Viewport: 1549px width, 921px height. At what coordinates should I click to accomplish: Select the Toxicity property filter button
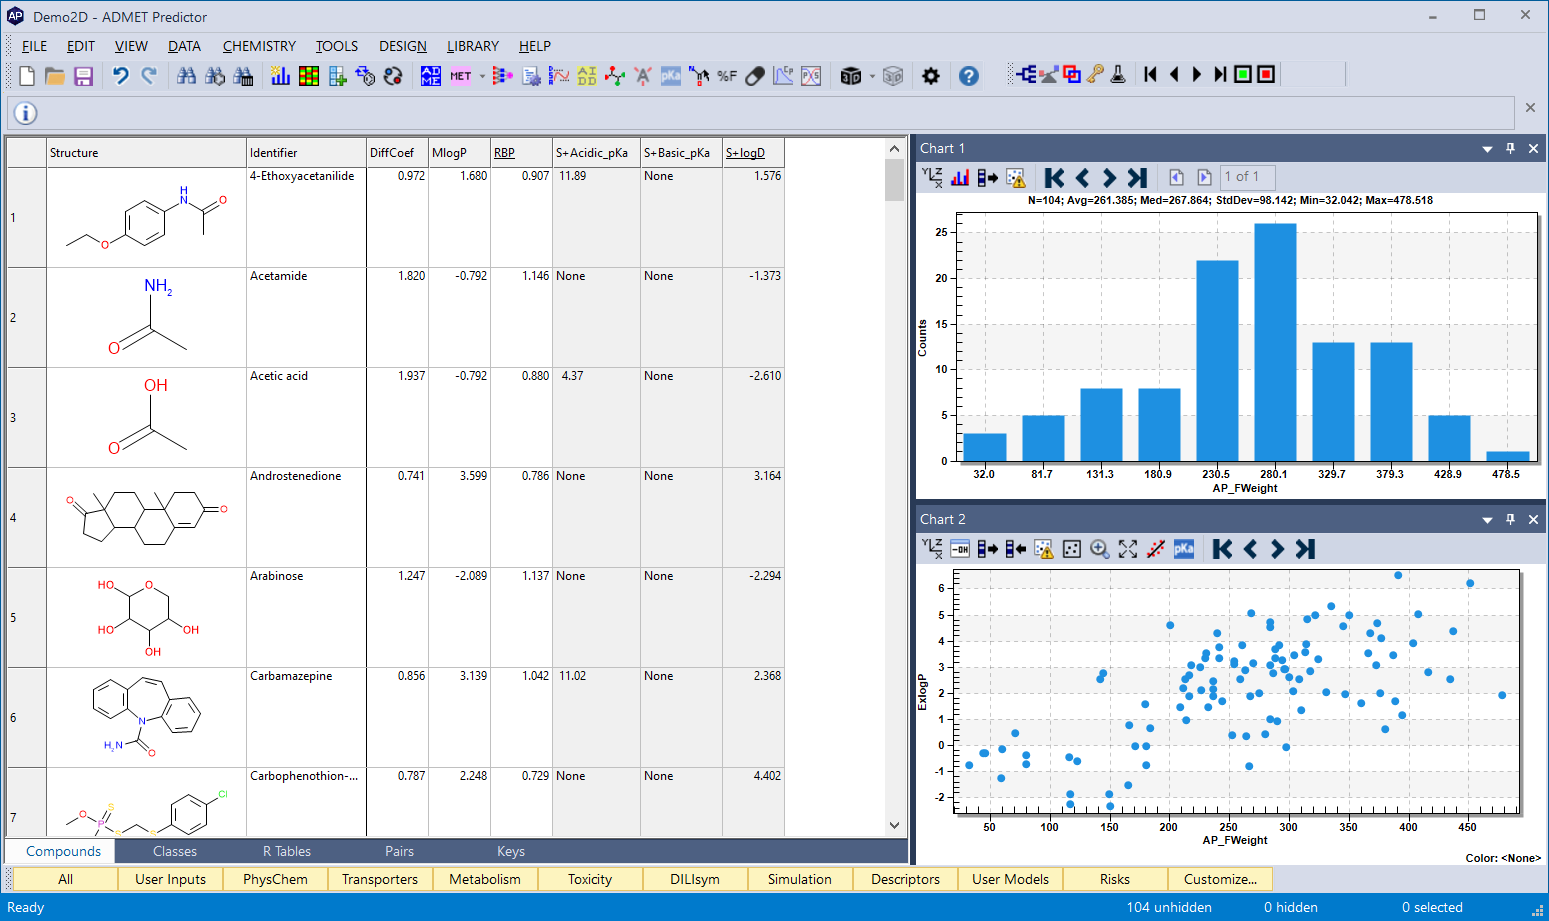[x=590, y=879]
